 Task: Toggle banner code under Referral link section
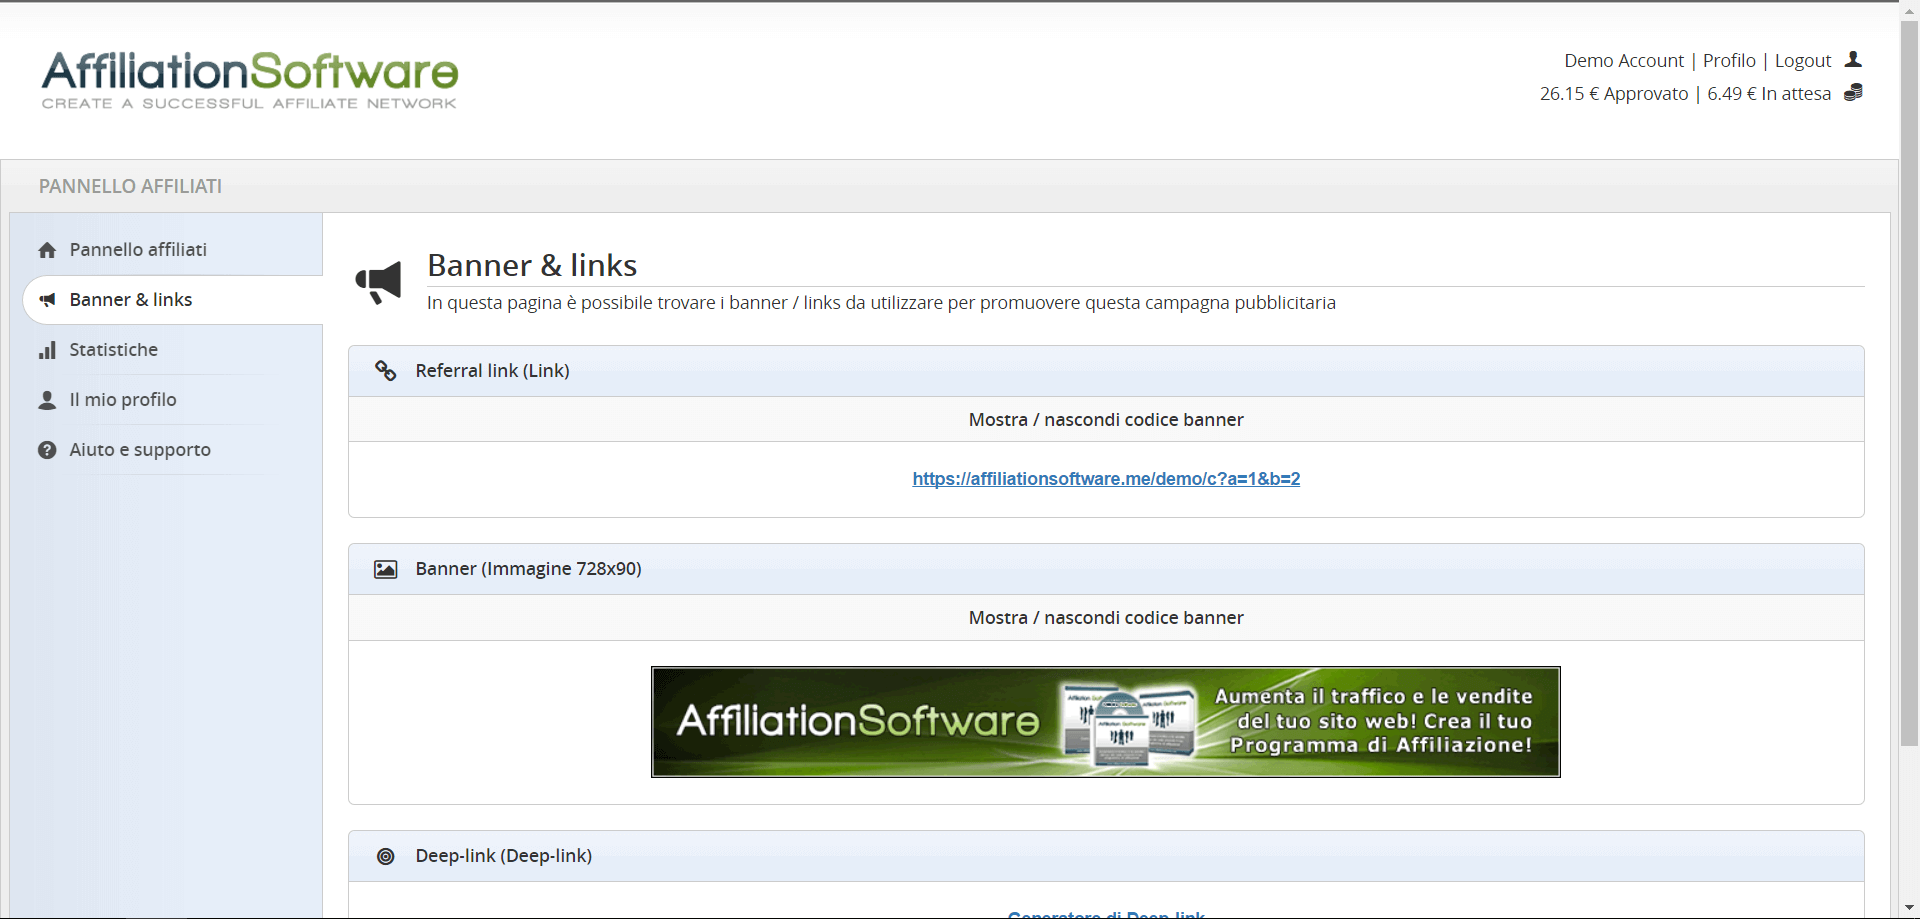pyautogui.click(x=1105, y=420)
